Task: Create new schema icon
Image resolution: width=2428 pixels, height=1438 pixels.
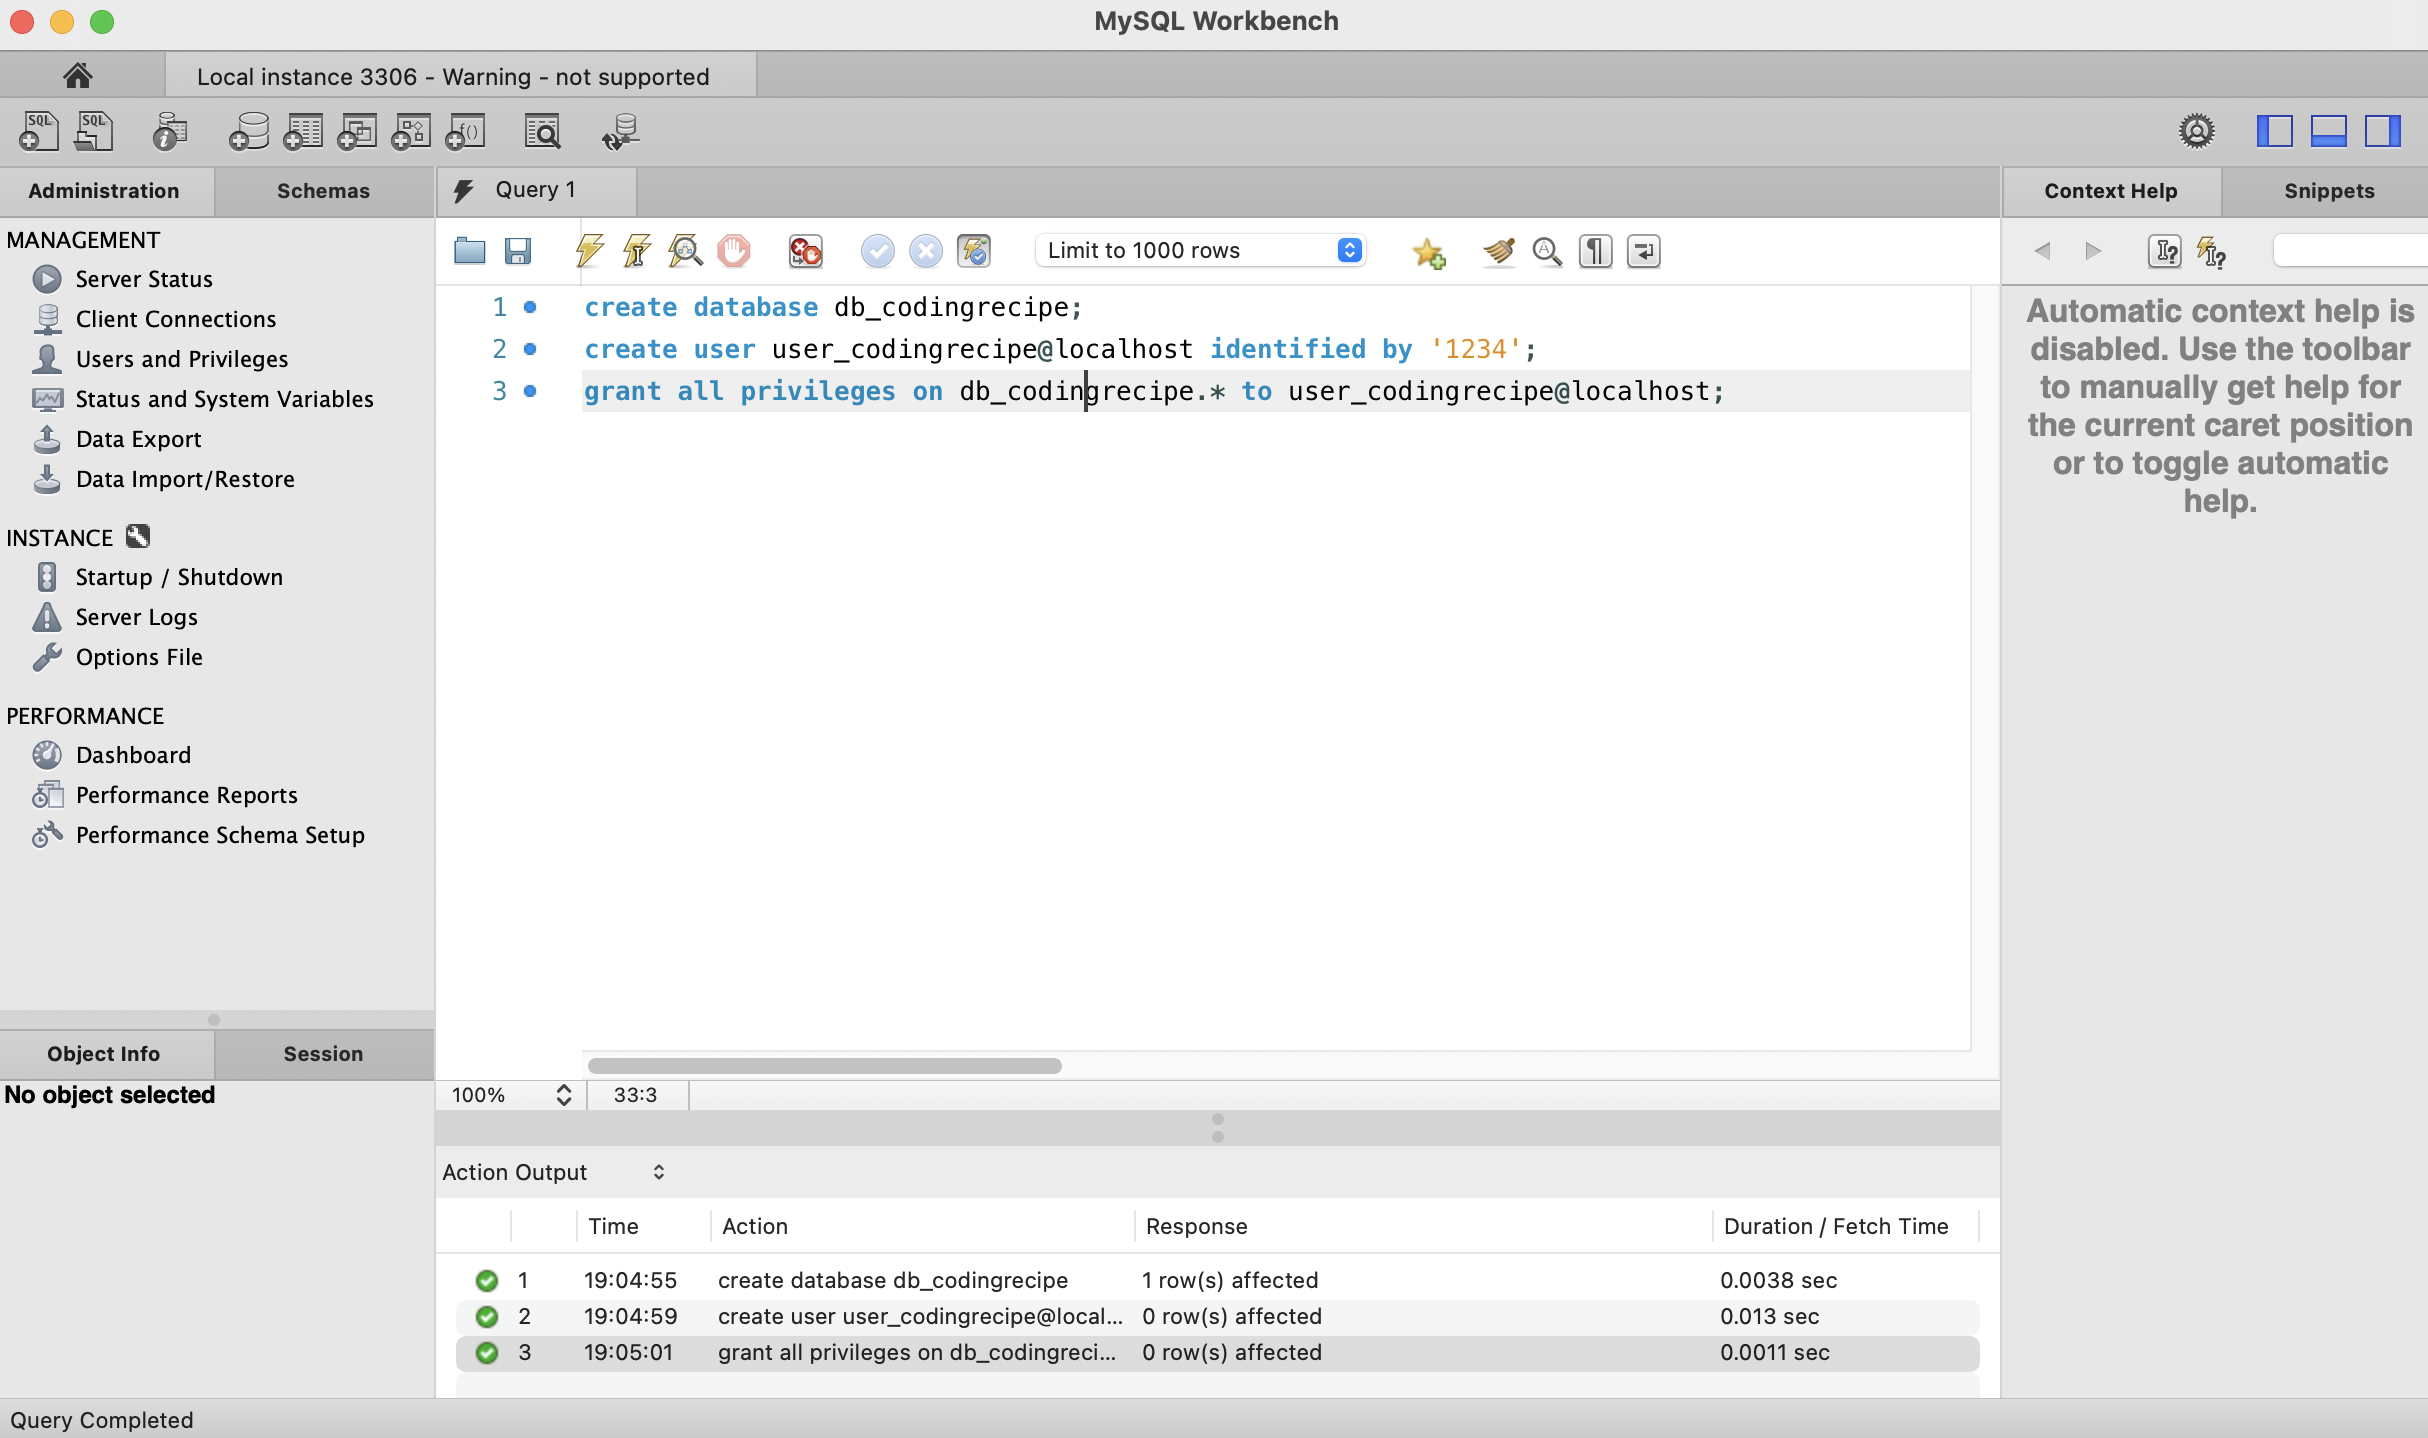Action: [x=249, y=131]
